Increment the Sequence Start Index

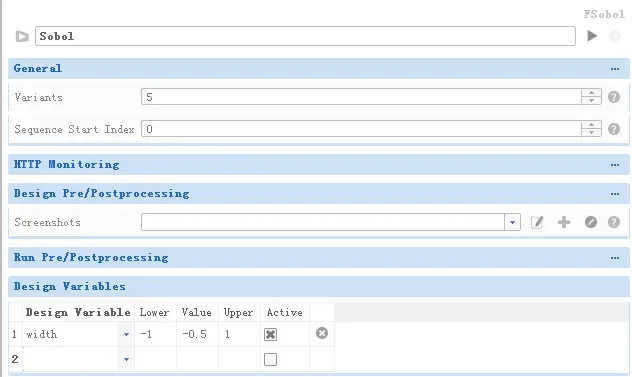tap(591, 125)
